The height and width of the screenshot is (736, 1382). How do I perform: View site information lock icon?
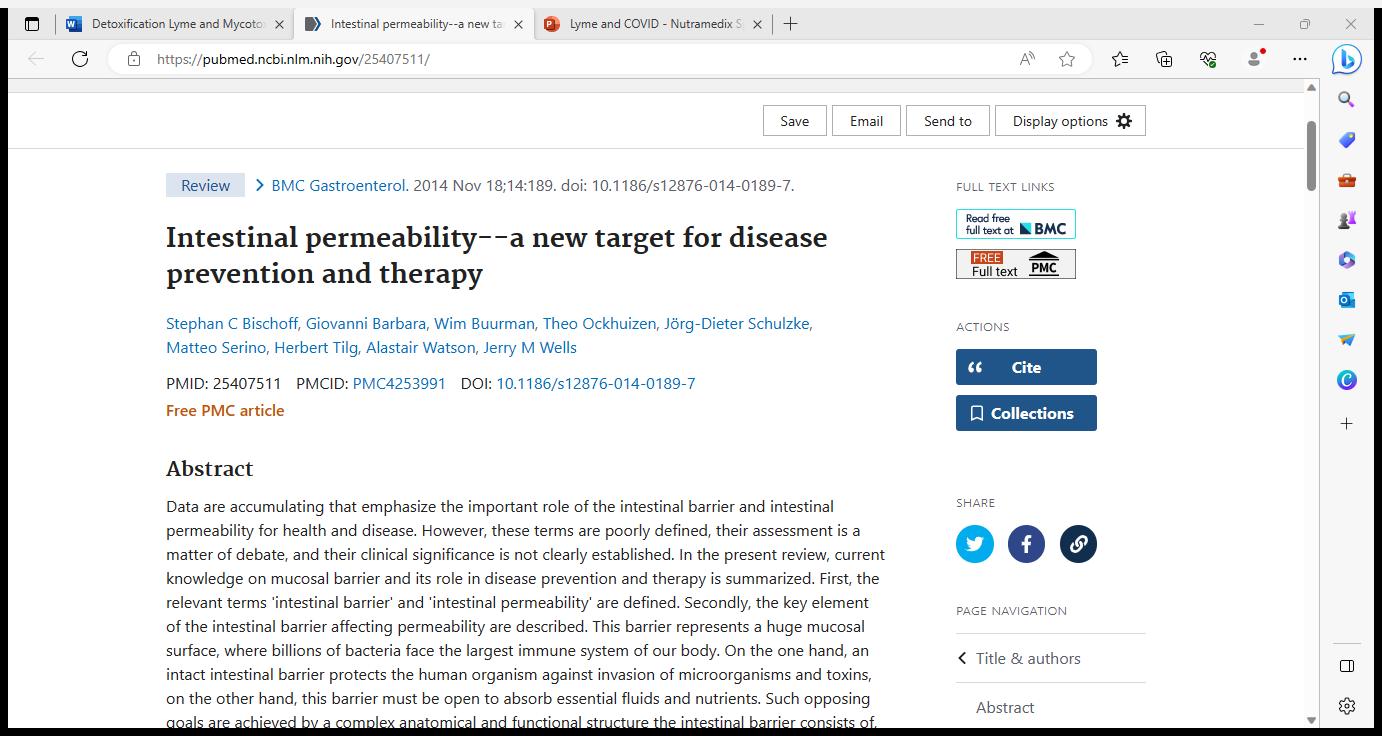(x=134, y=59)
